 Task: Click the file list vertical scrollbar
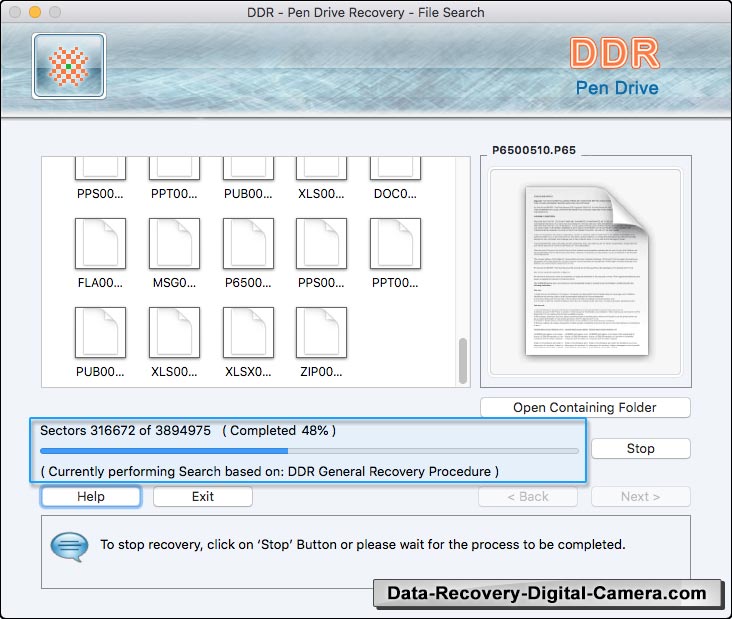pyautogui.click(x=463, y=361)
